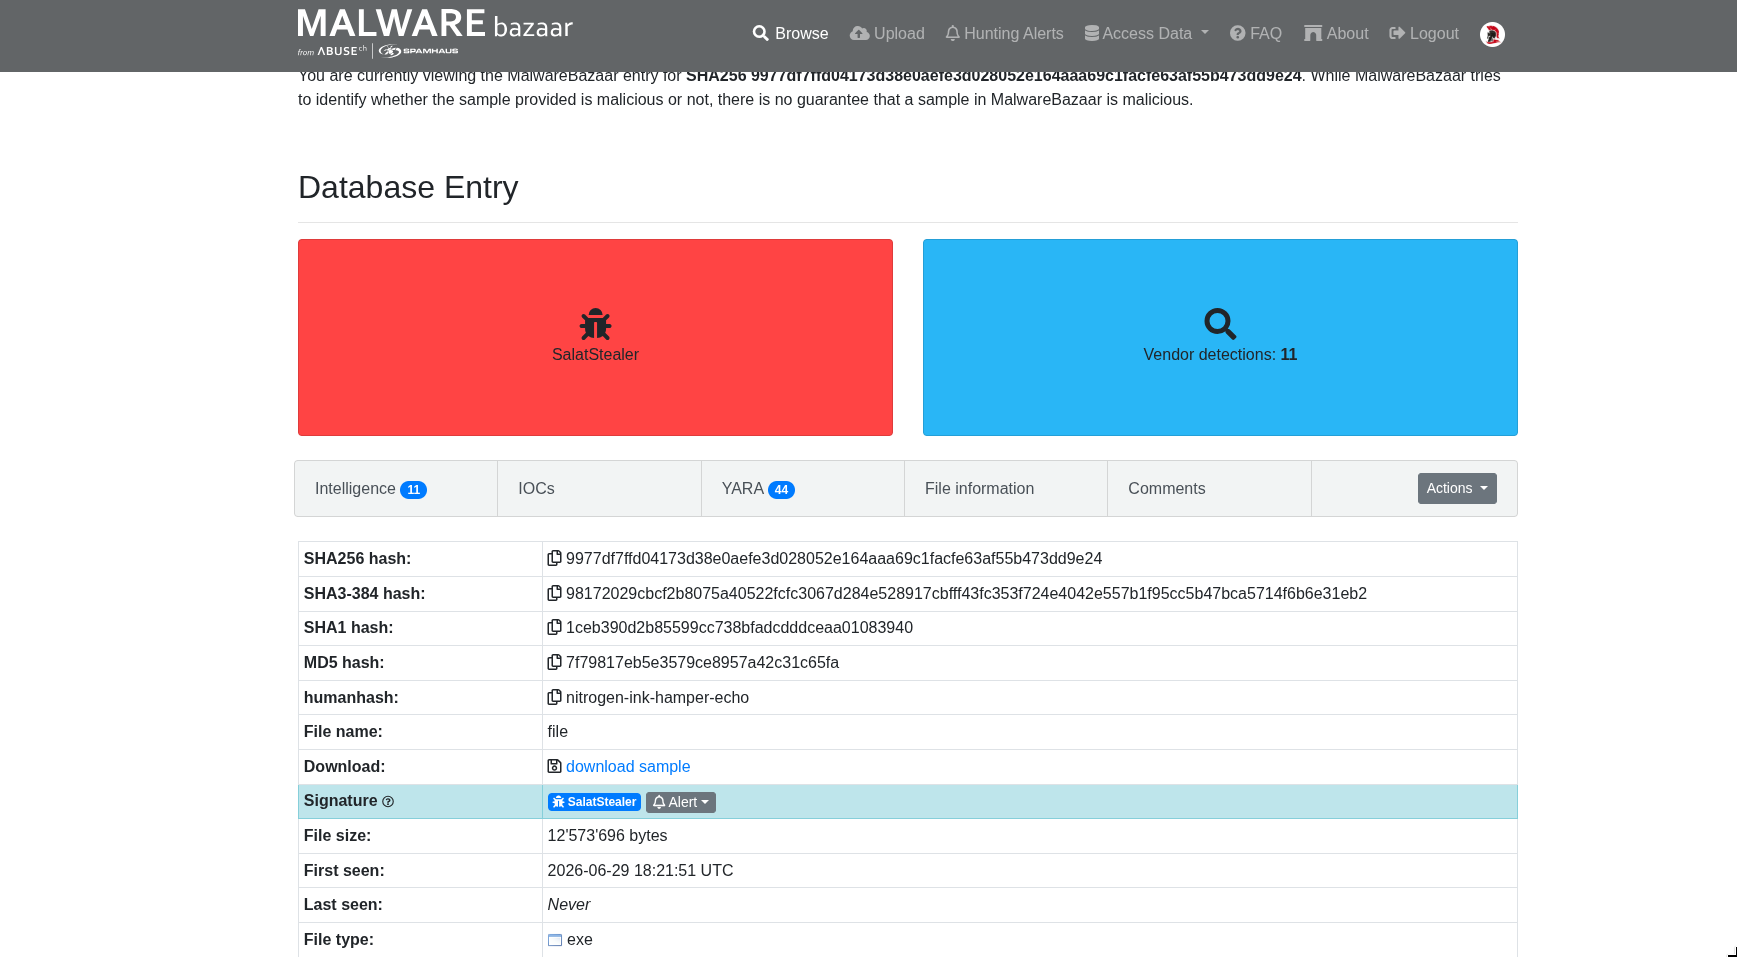Copy the SHA3-384 hash via copy icon
Viewport: 1737px width, 957px height.
[554, 593]
